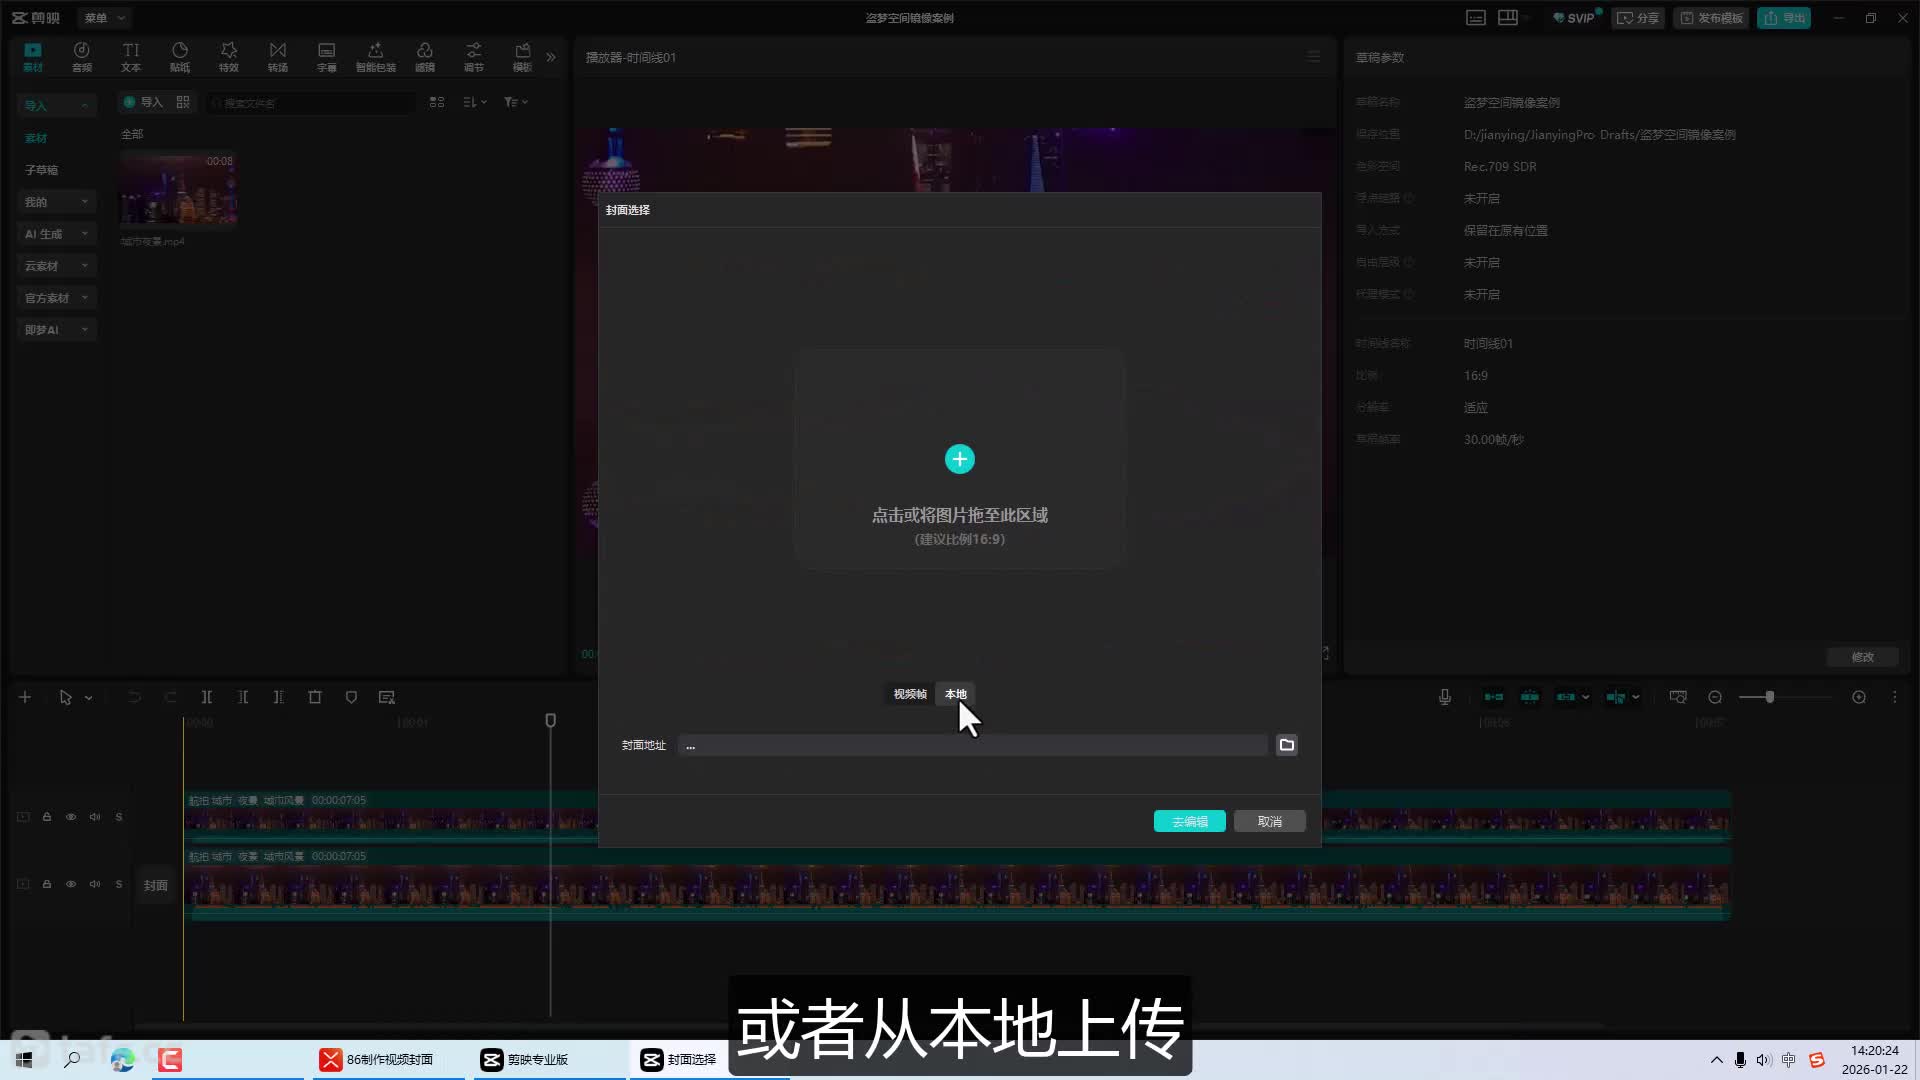The height and width of the screenshot is (1080, 1920).
Task: Mute the bottom track audio
Action: tap(95, 884)
